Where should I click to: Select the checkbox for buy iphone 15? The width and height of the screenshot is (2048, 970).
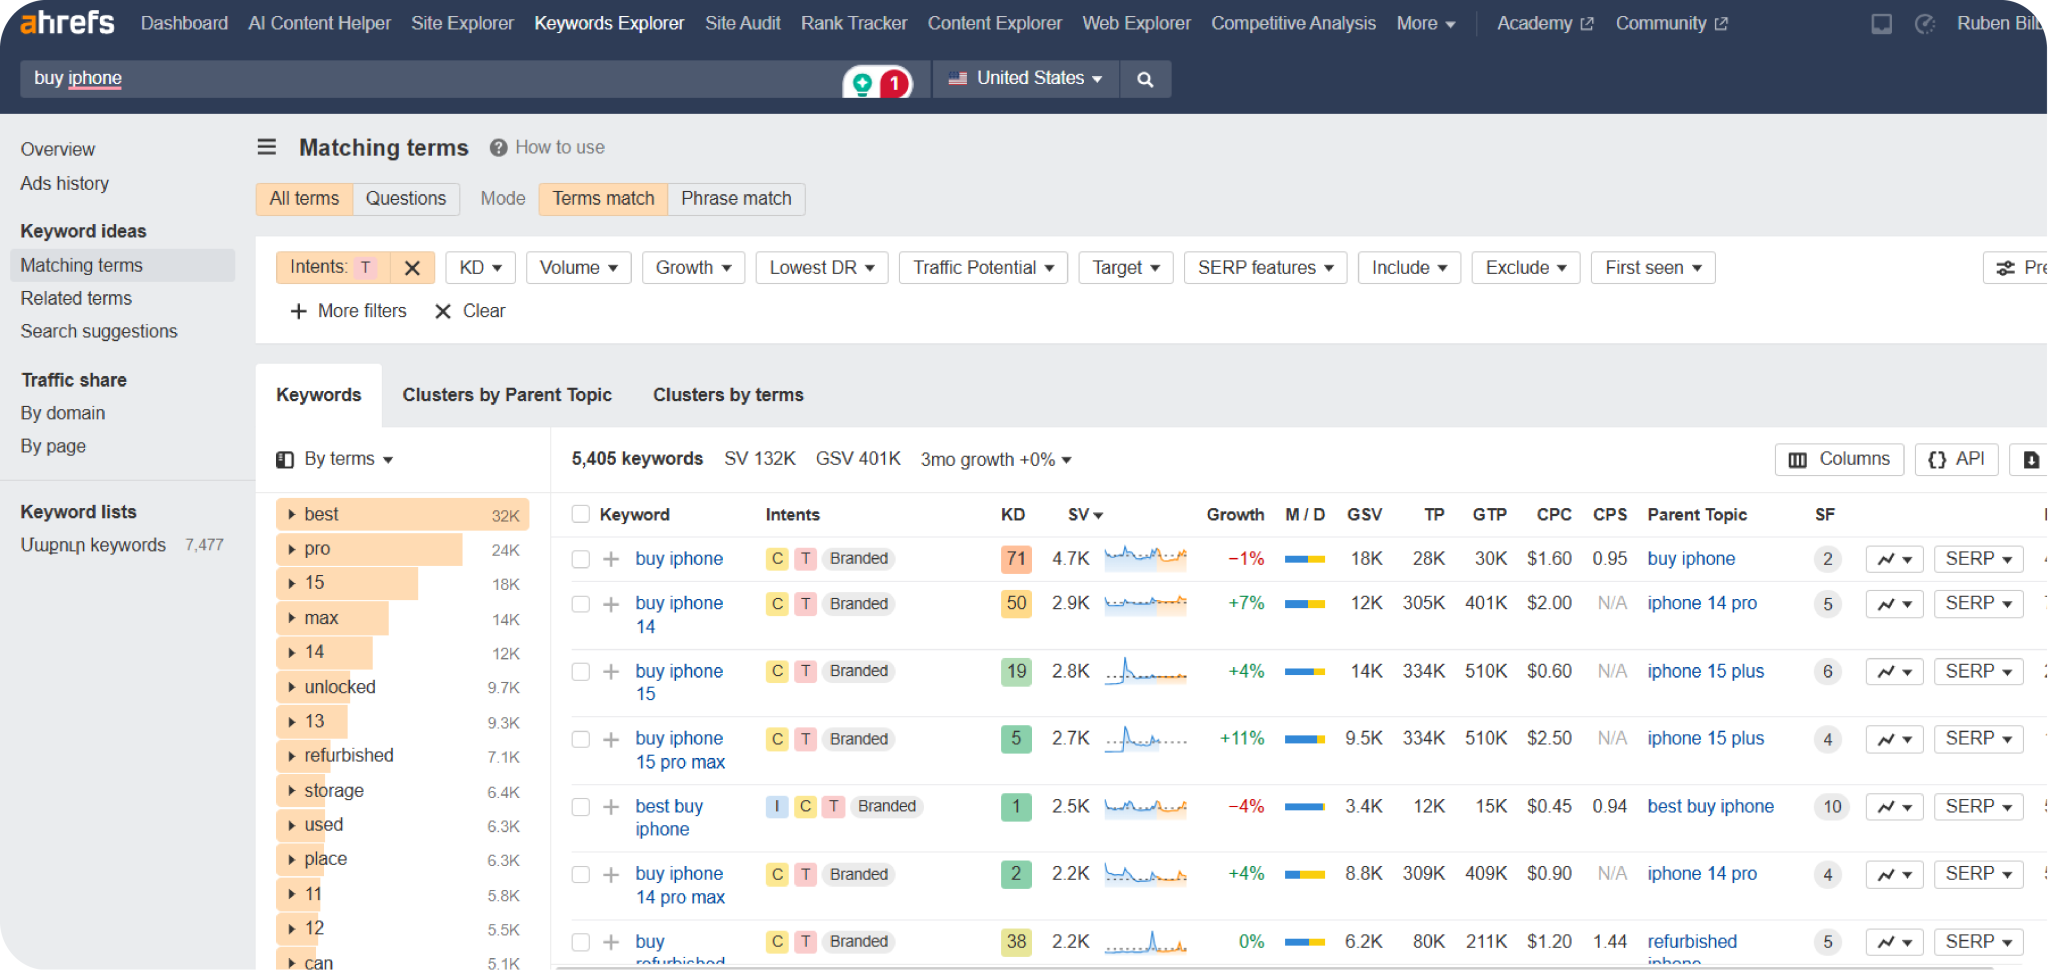pos(580,671)
